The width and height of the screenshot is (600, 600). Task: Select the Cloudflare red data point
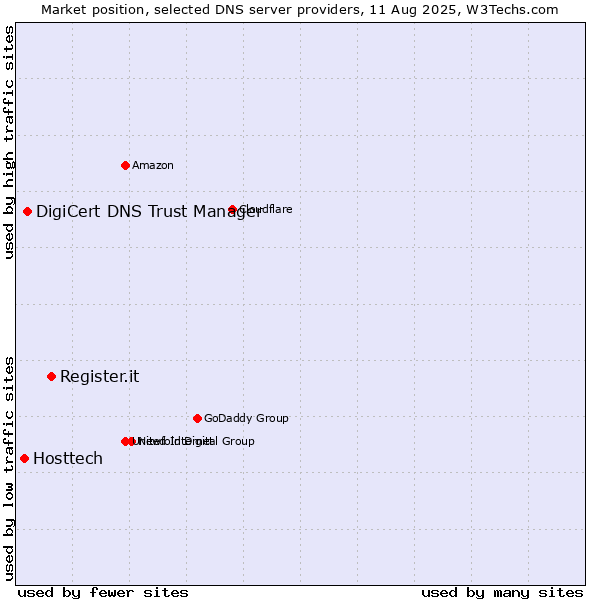tap(233, 210)
